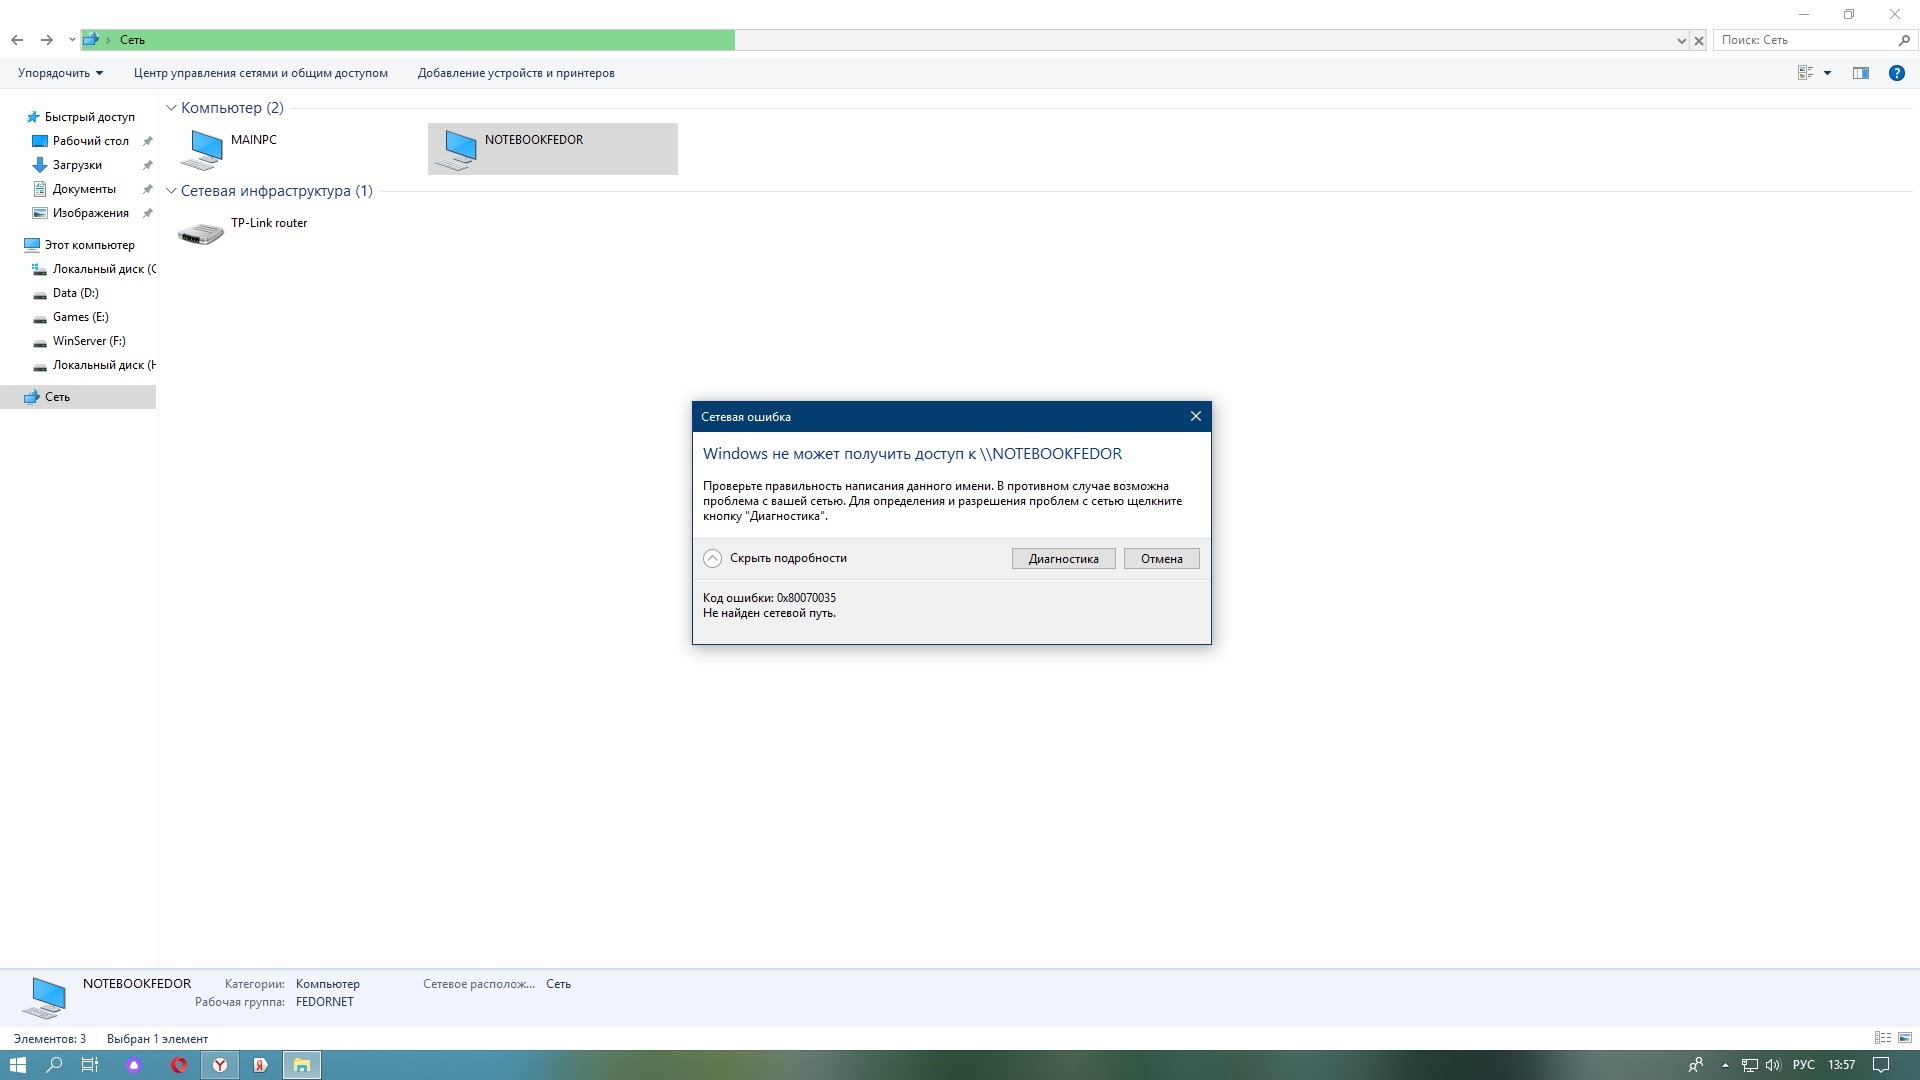Click the TP-Link router label
This screenshot has height=1080, width=1920.
pos(269,223)
